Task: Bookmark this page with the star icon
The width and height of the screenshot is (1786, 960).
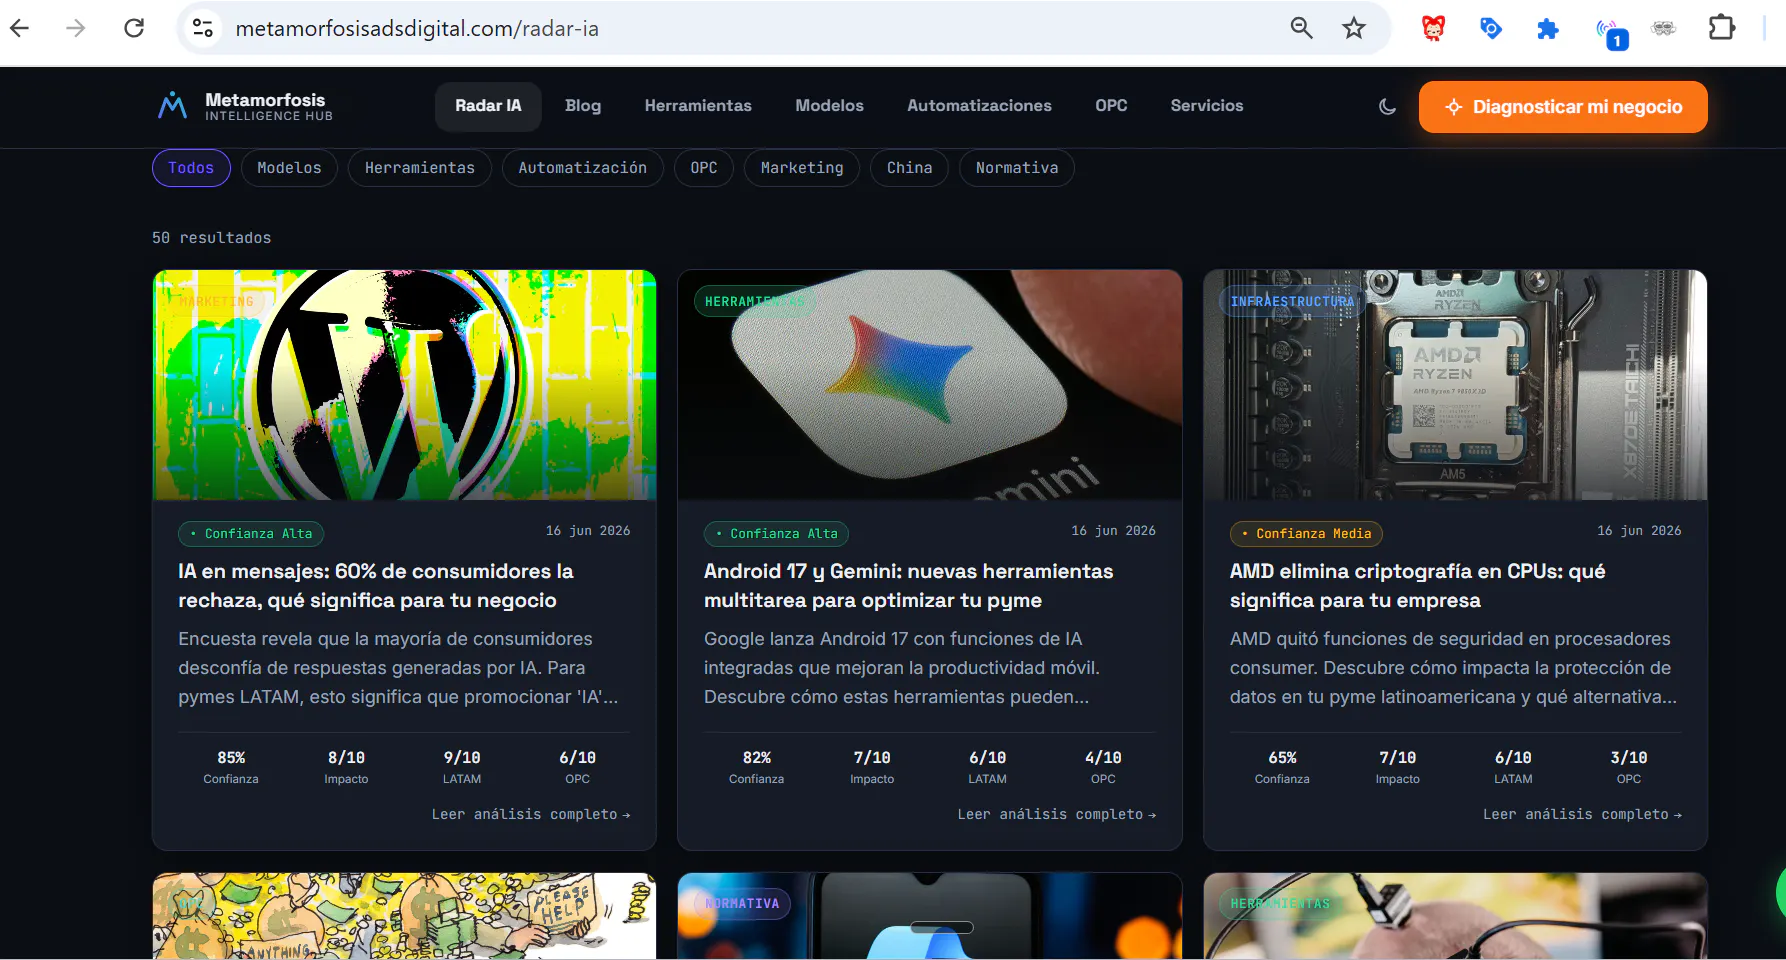Action: pyautogui.click(x=1354, y=28)
